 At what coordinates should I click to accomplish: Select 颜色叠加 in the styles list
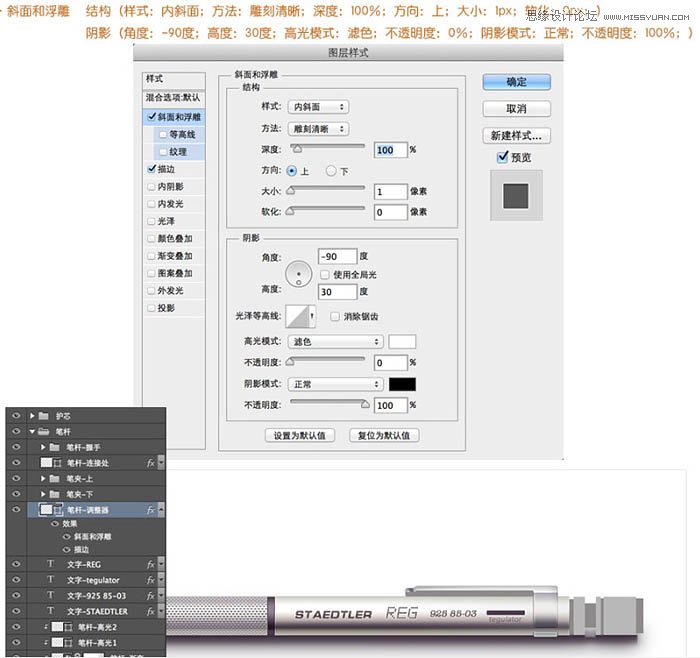tap(174, 239)
